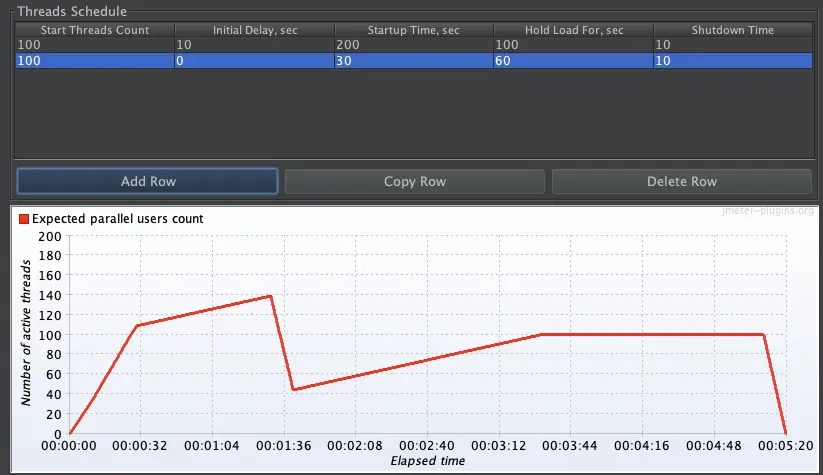Click the 00:03:44 time axis tick label
The height and width of the screenshot is (475, 823).
pos(569,446)
